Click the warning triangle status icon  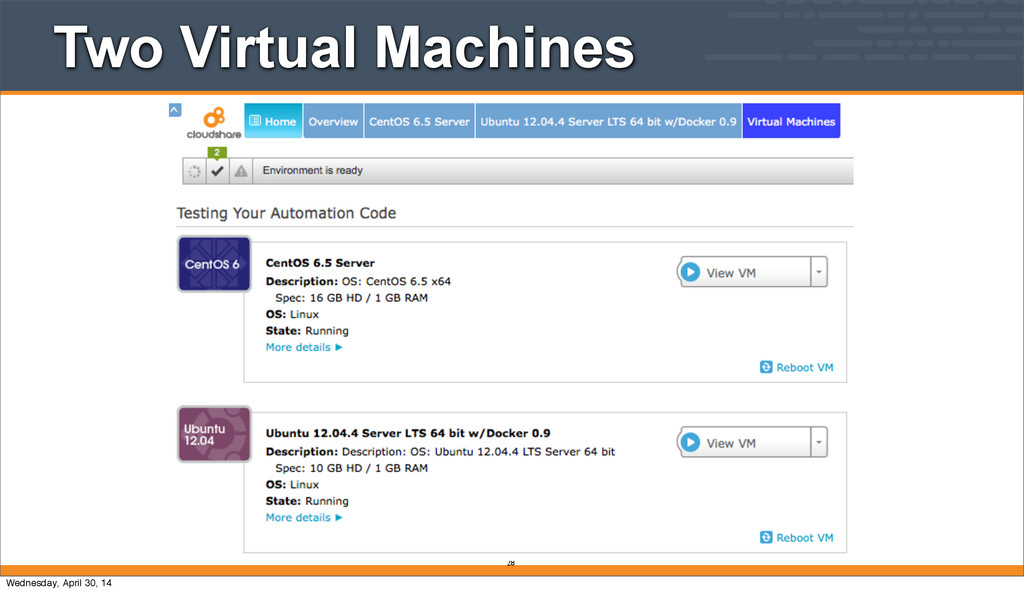pos(241,171)
